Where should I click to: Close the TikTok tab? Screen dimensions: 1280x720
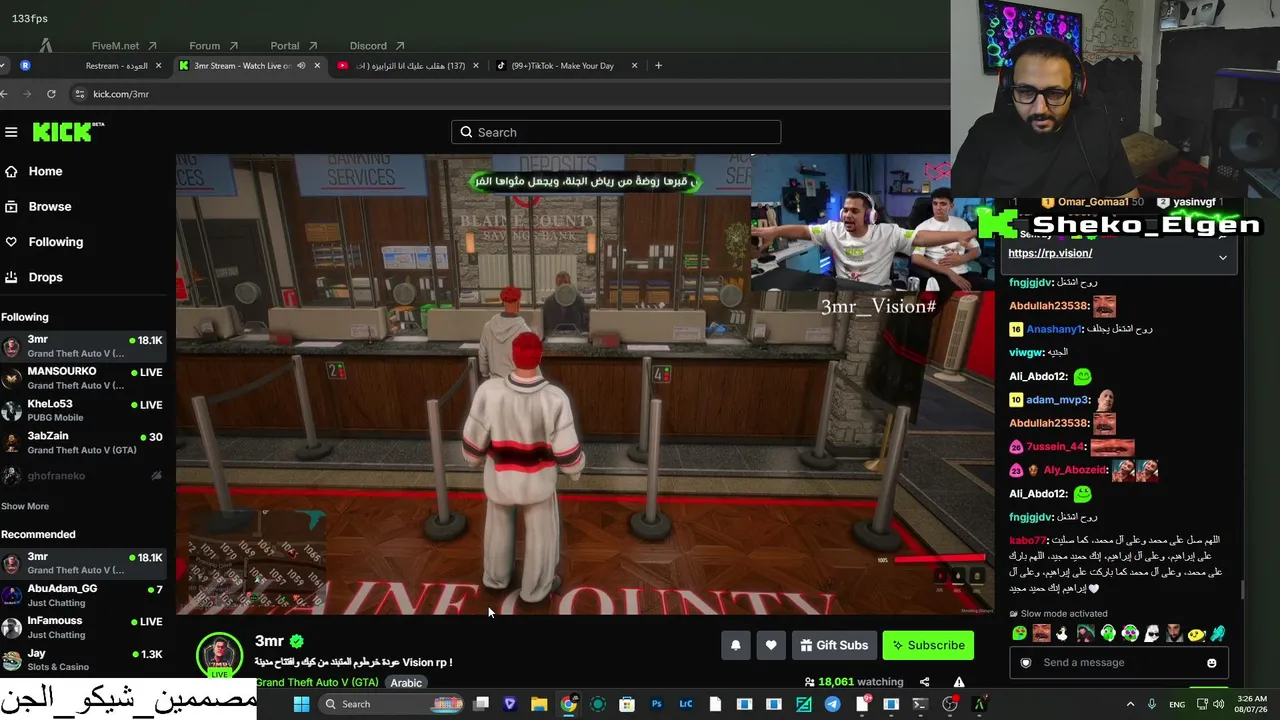(x=635, y=66)
